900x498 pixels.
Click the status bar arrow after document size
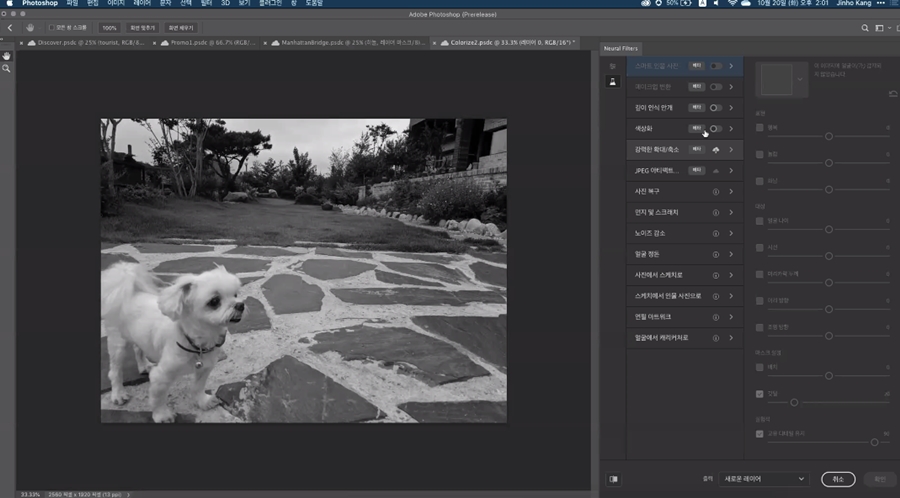click(x=128, y=495)
